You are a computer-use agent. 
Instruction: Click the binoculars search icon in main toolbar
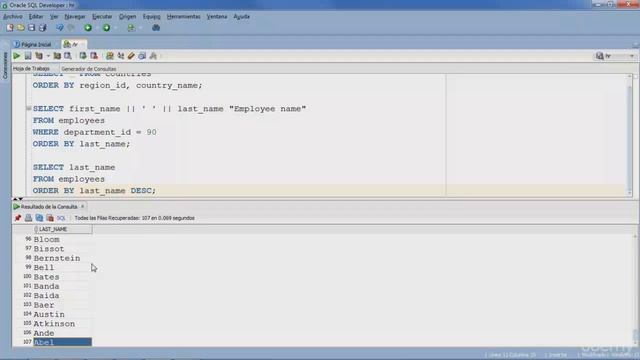156,28
